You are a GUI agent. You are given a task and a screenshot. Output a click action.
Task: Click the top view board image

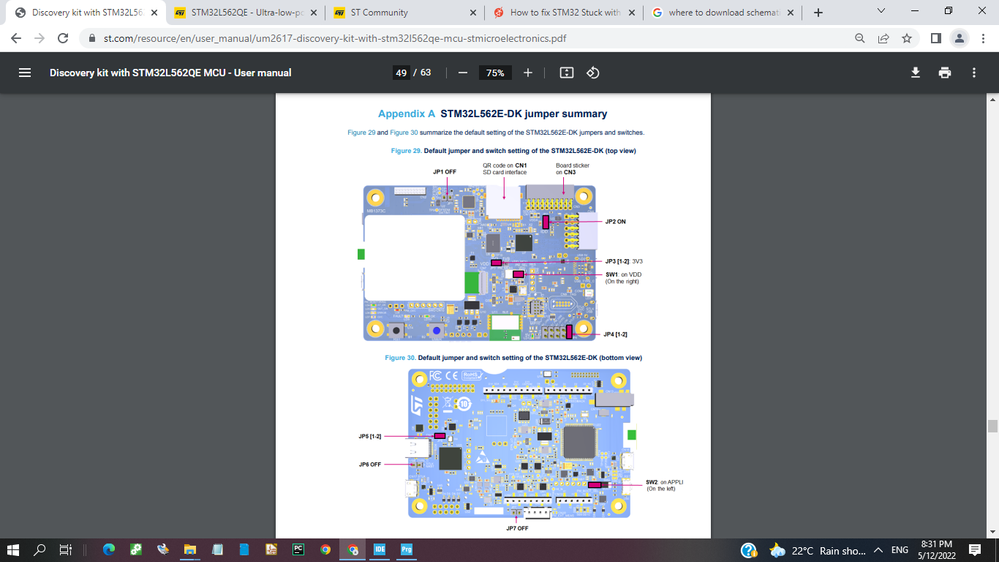click(x=479, y=263)
